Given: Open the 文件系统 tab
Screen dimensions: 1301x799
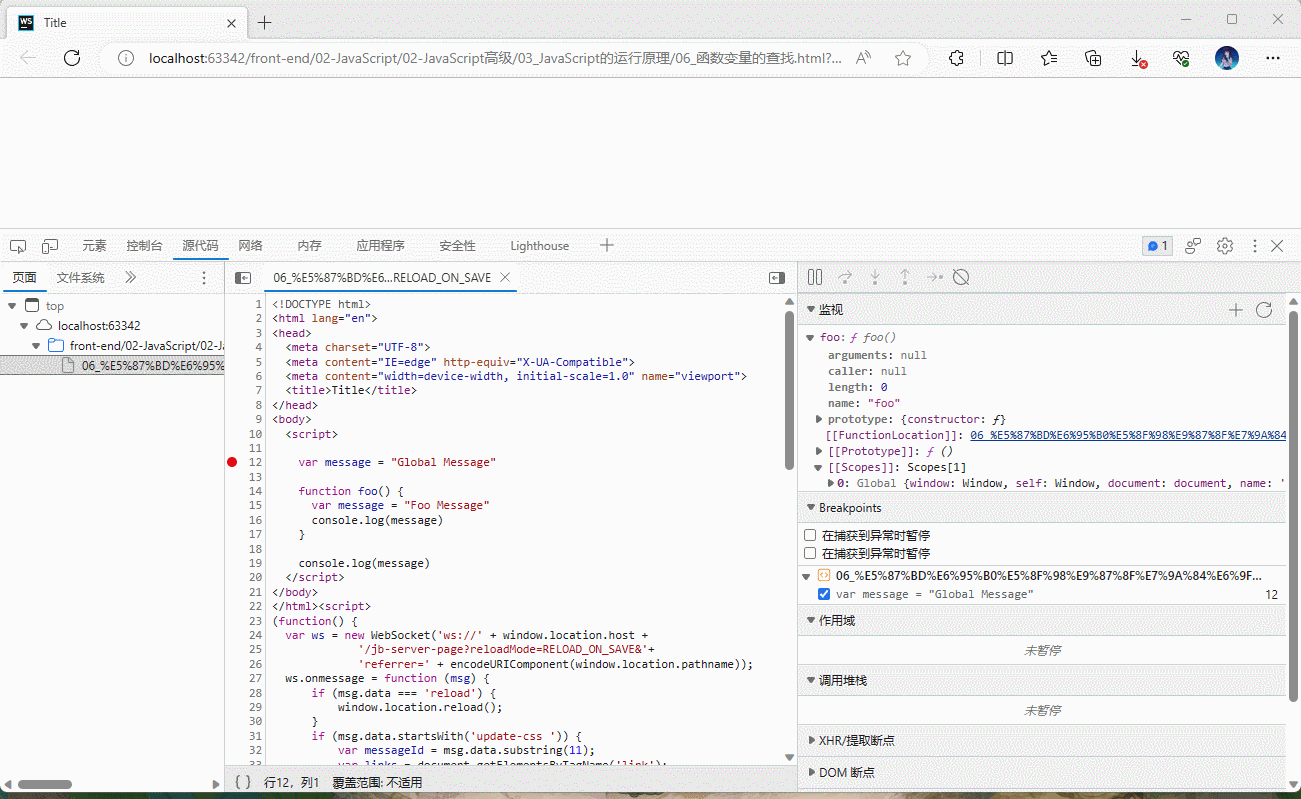Looking at the screenshot, I should 80,278.
